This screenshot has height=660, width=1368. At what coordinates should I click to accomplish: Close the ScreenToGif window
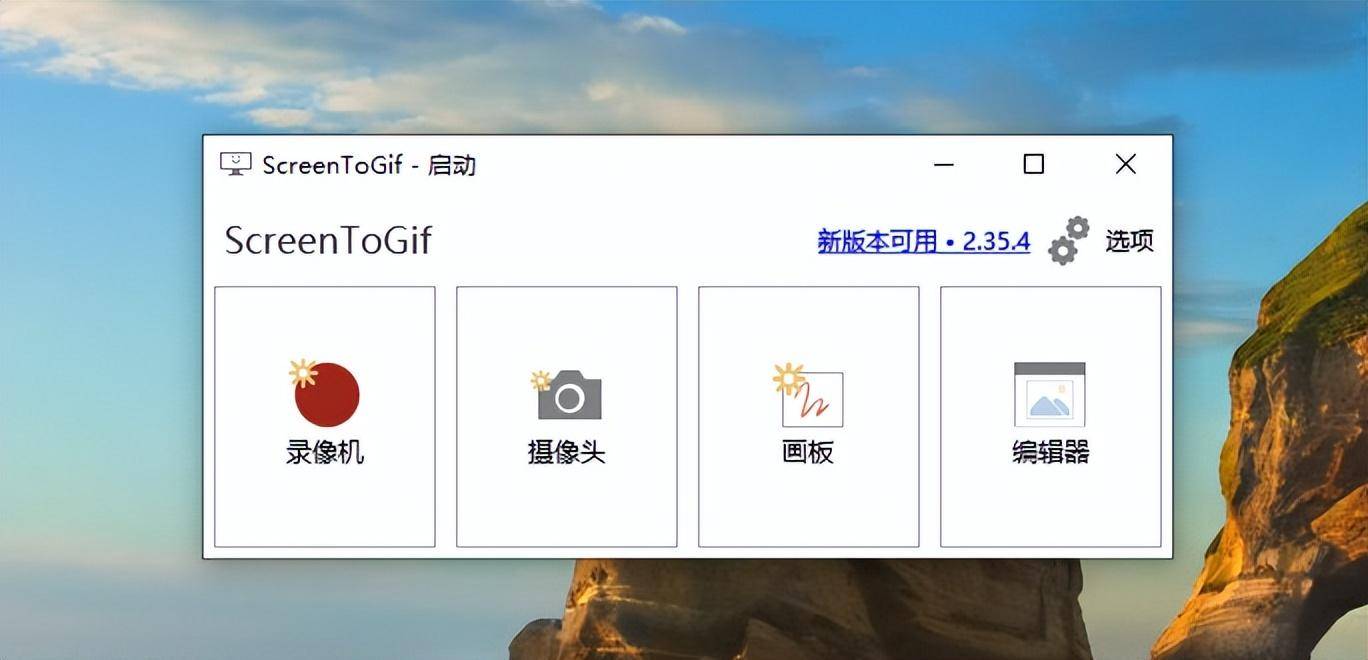(1126, 164)
